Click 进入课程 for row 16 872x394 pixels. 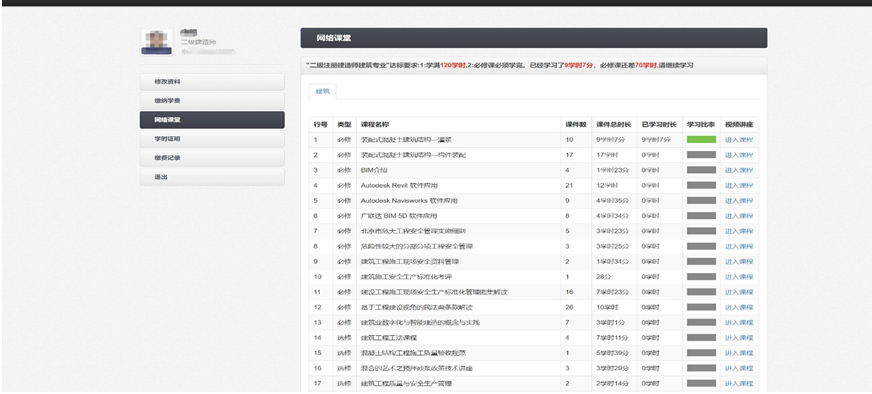pyautogui.click(x=739, y=368)
